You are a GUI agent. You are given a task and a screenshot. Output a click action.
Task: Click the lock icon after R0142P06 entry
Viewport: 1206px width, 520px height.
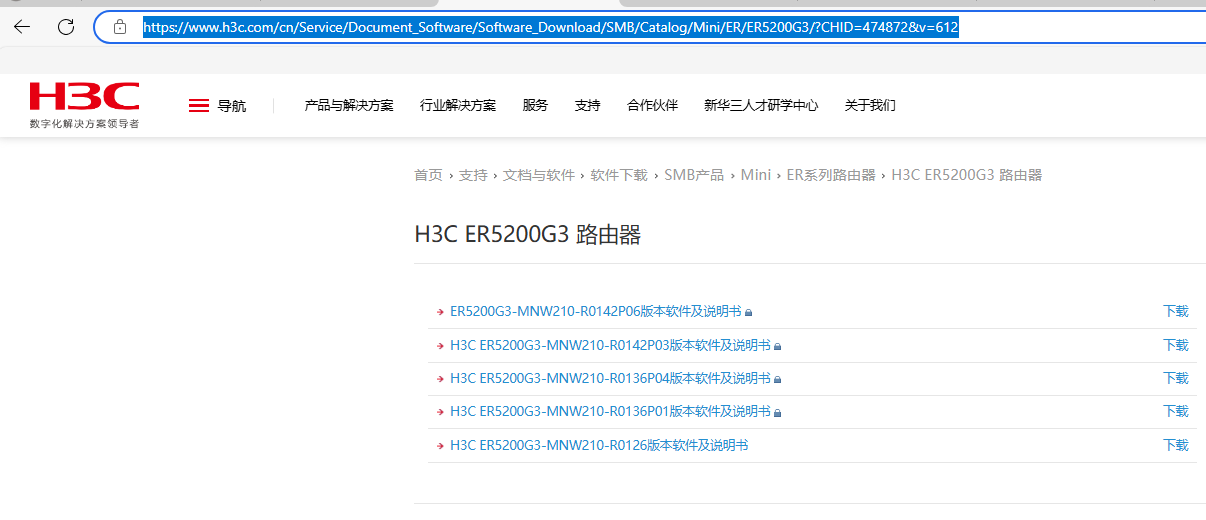(748, 312)
